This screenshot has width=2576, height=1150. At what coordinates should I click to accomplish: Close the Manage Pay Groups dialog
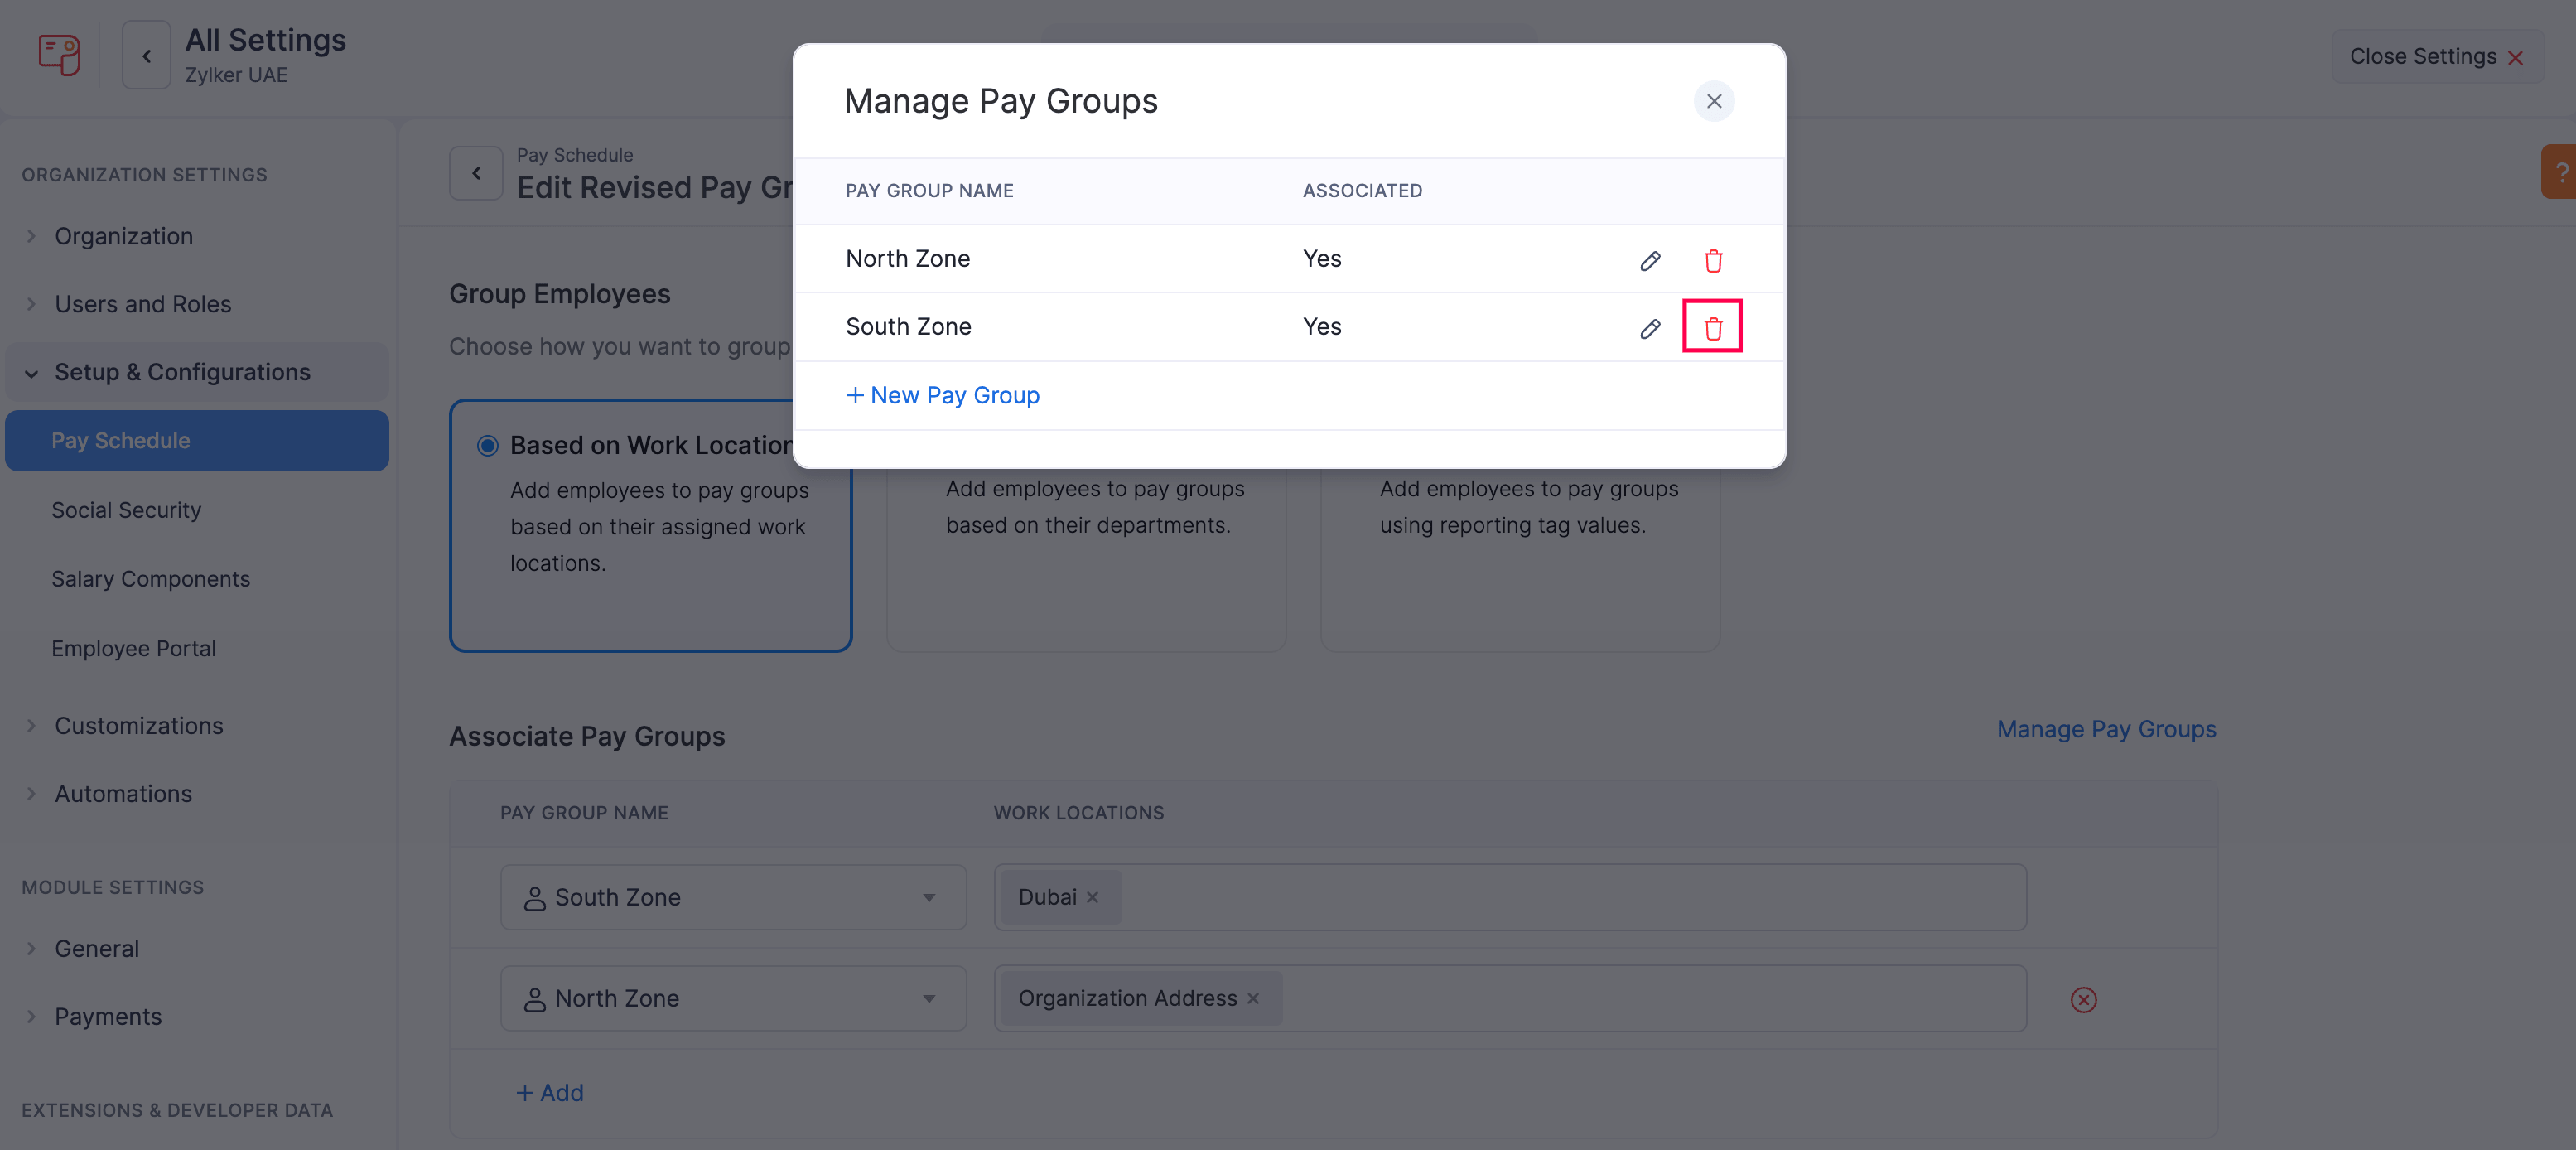(1714, 101)
